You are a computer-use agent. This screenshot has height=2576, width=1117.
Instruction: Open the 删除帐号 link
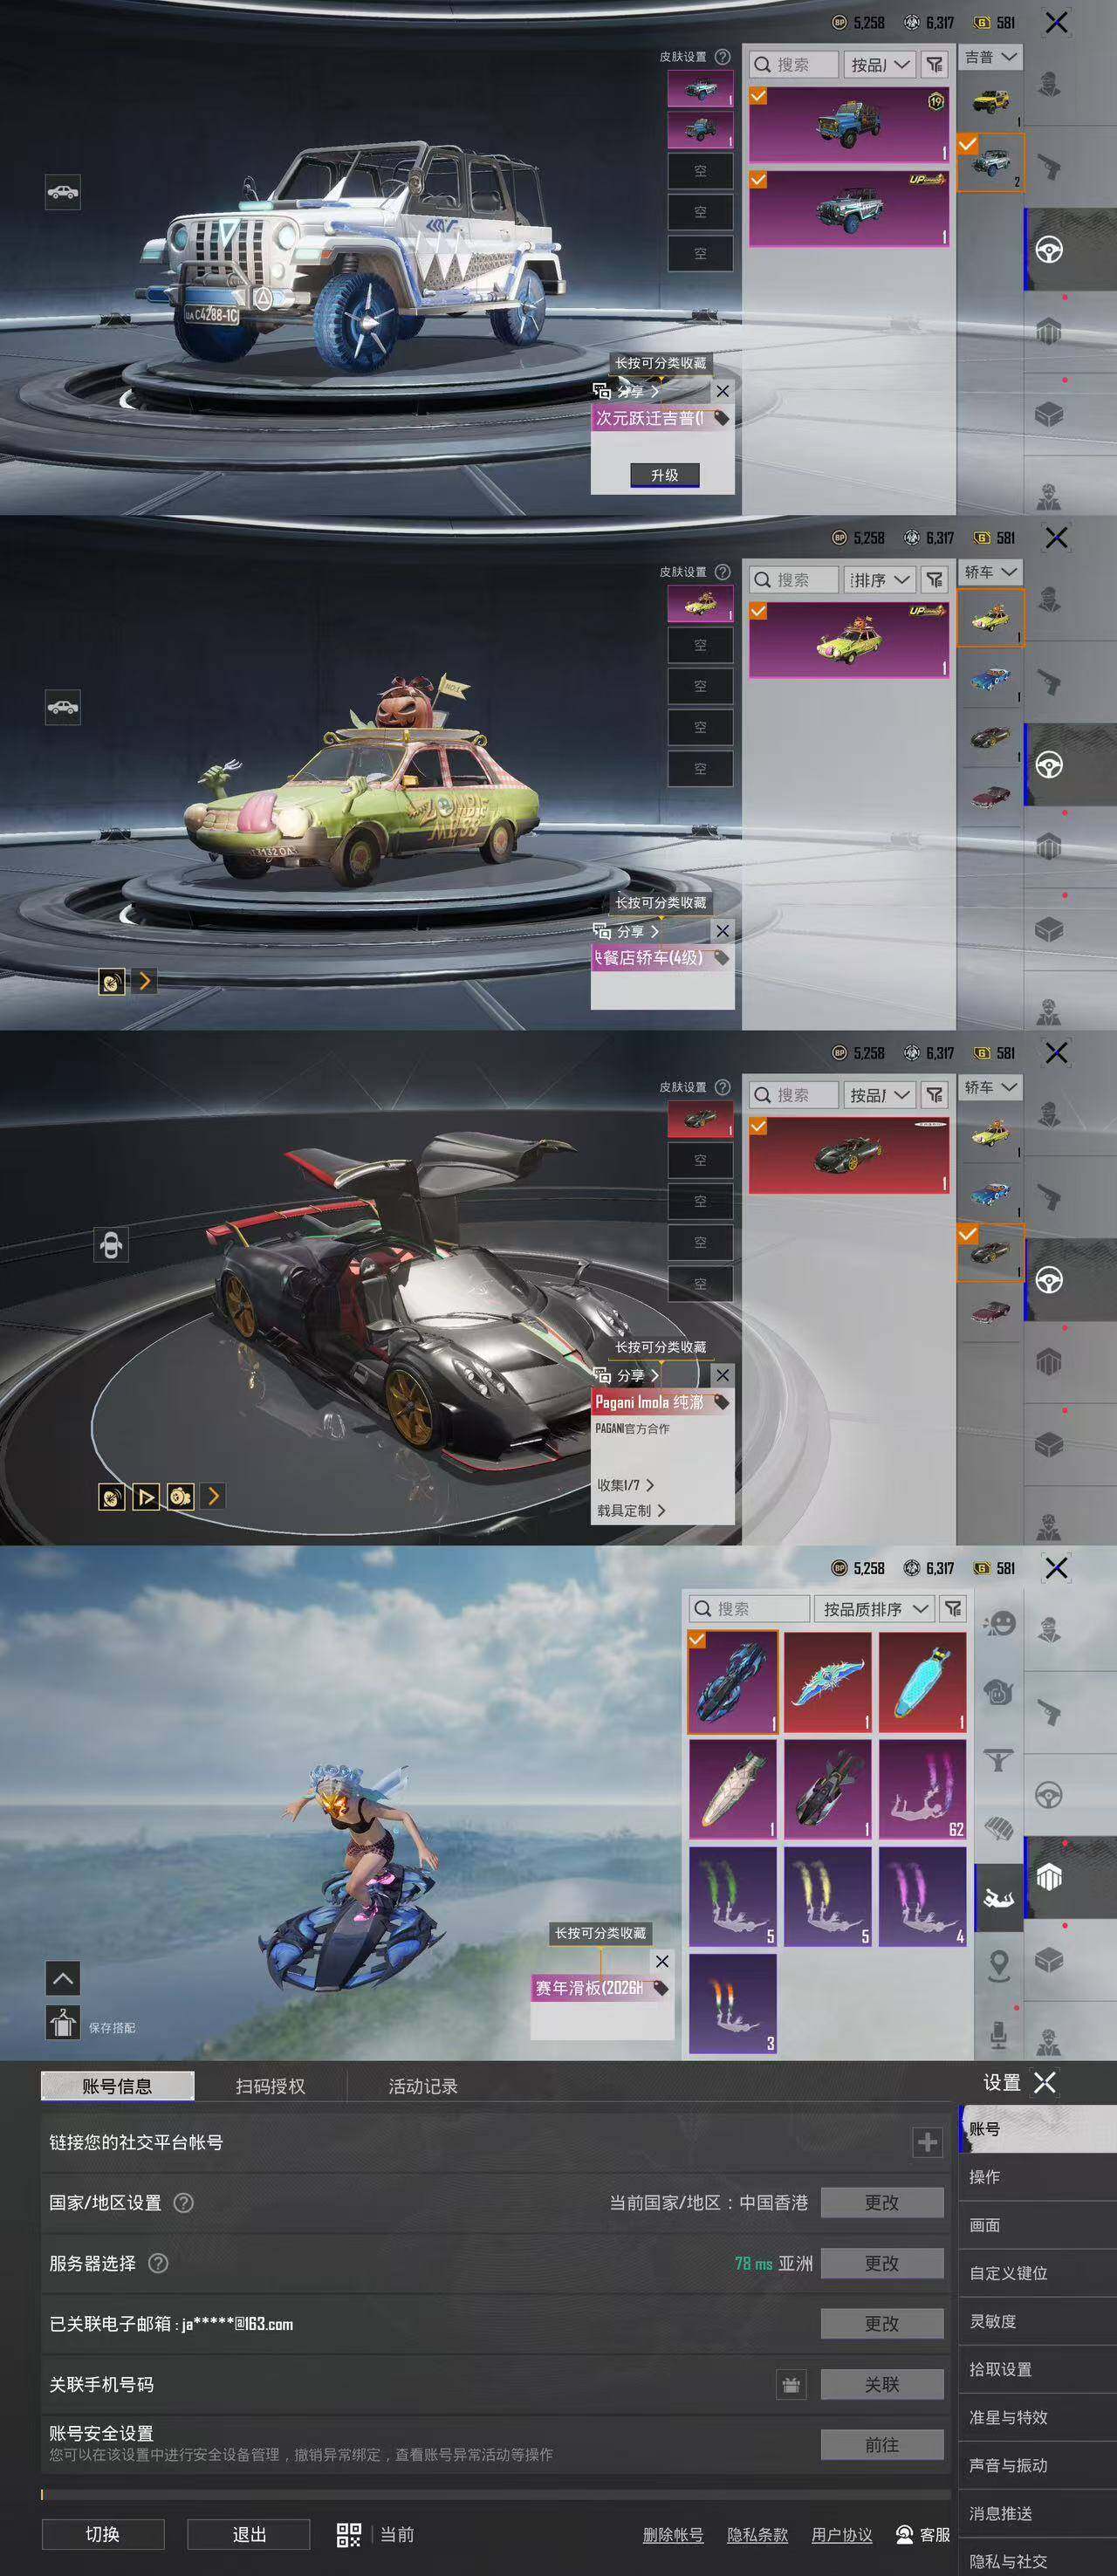[x=673, y=2535]
